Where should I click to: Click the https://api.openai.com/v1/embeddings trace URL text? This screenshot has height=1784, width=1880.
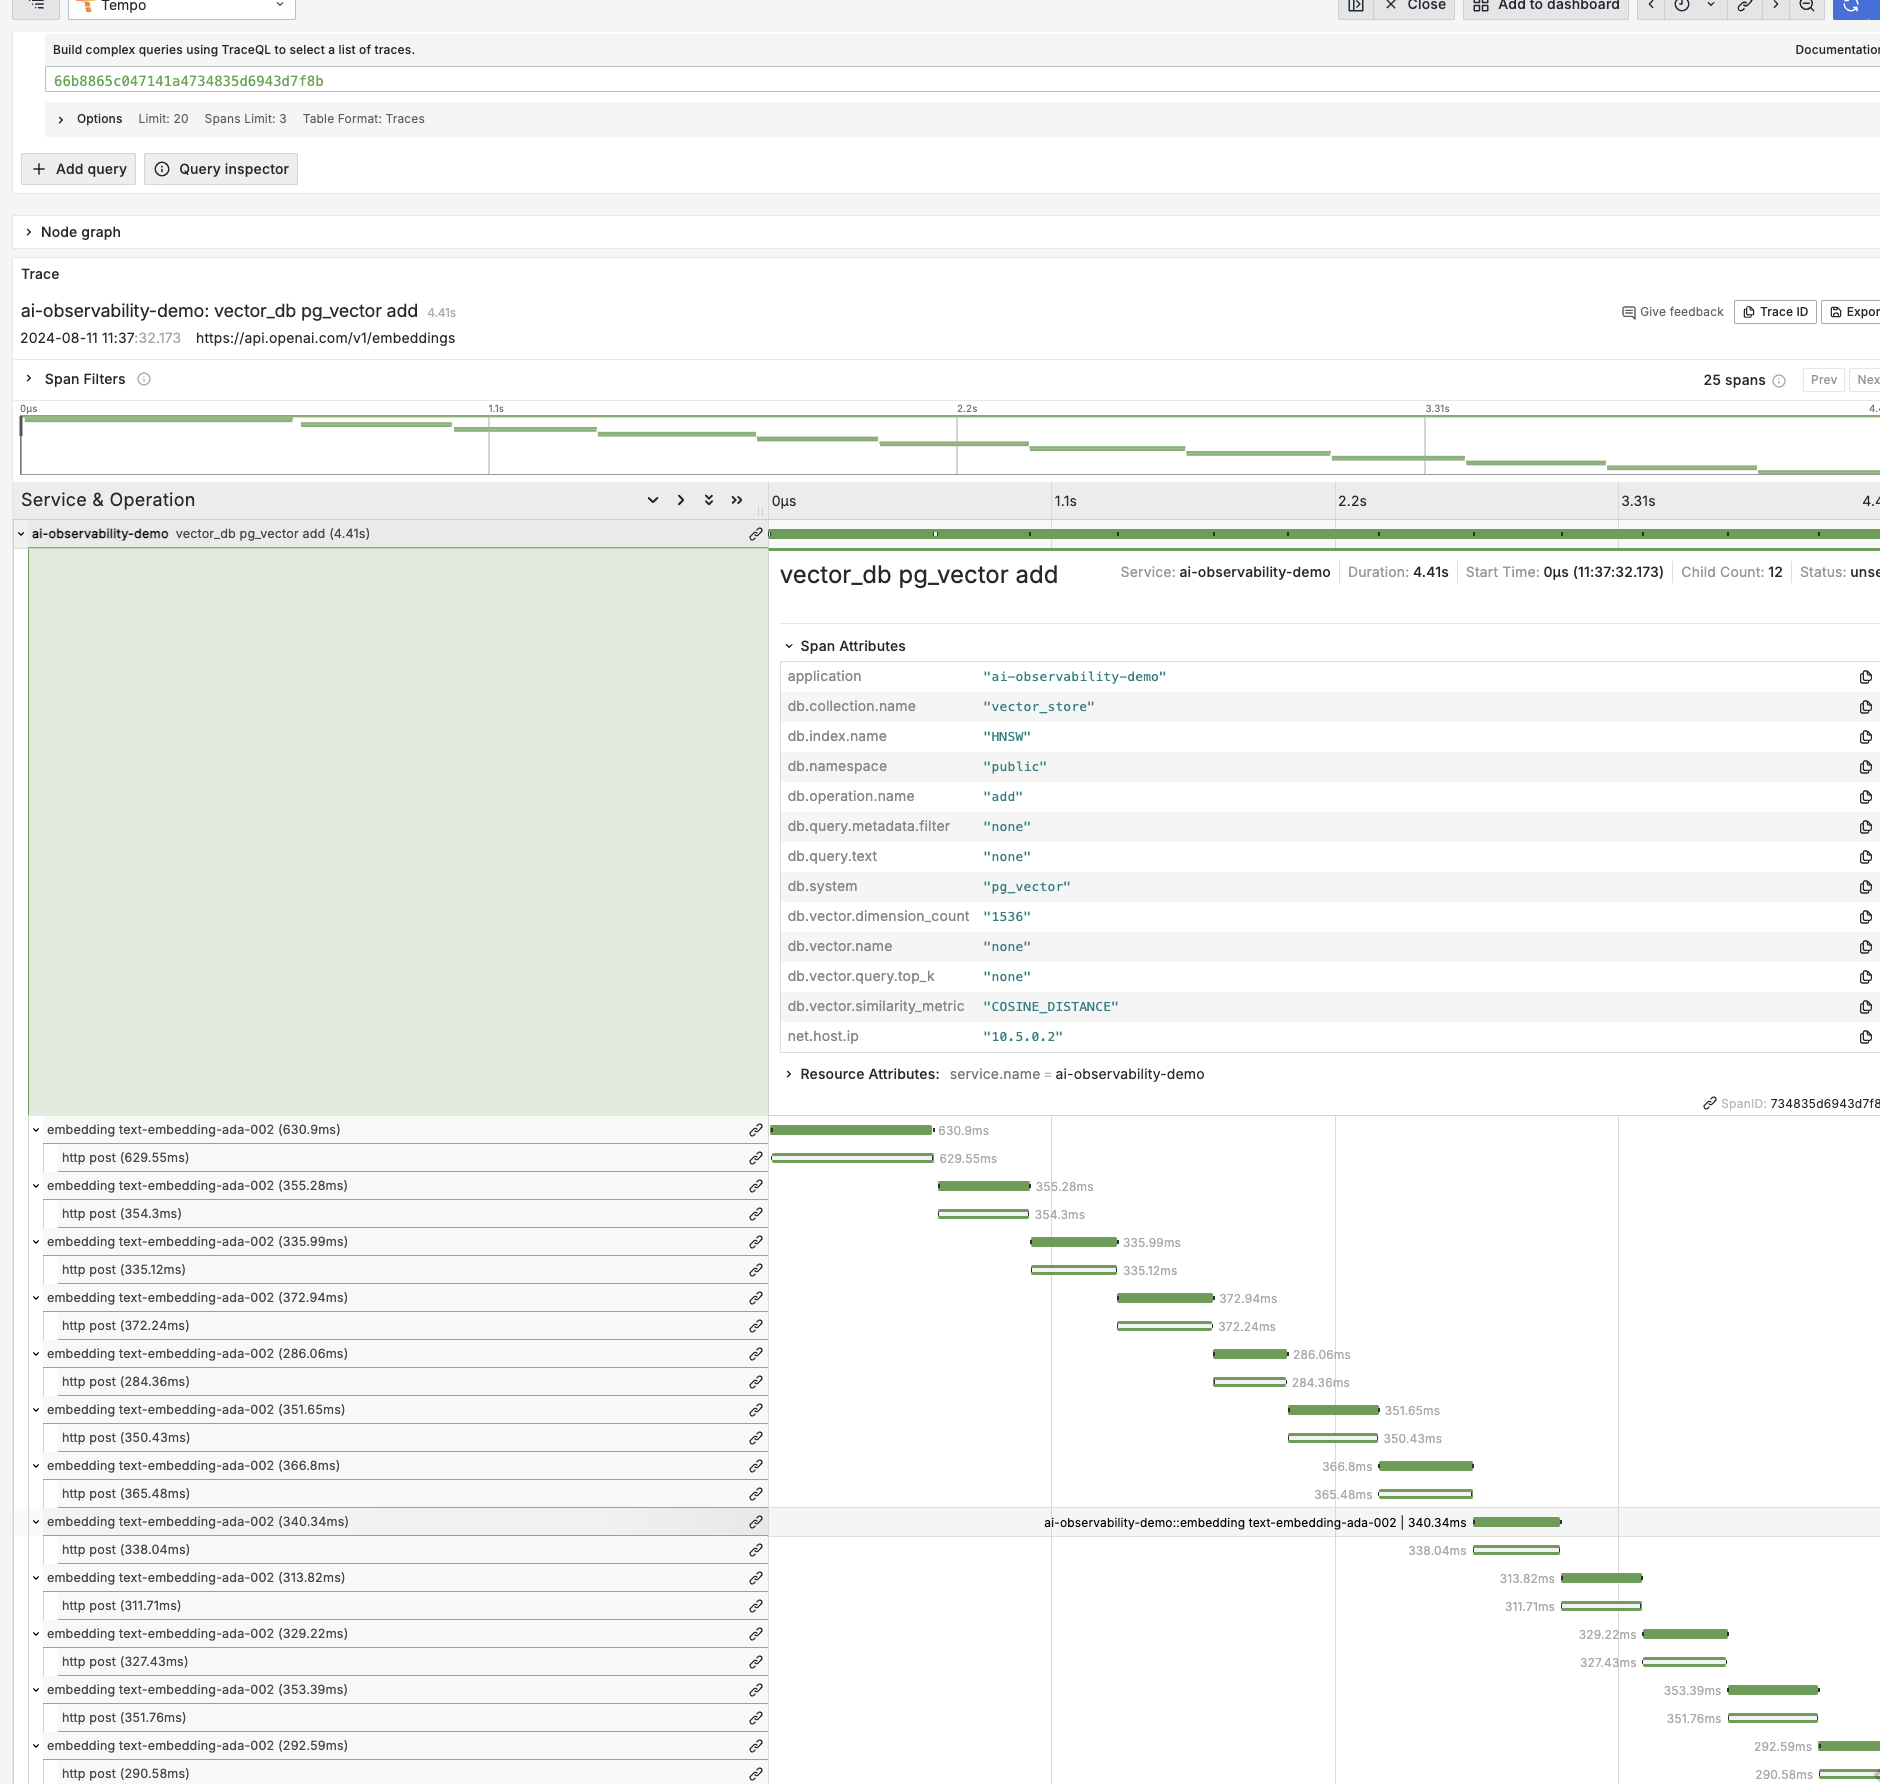[x=325, y=338]
